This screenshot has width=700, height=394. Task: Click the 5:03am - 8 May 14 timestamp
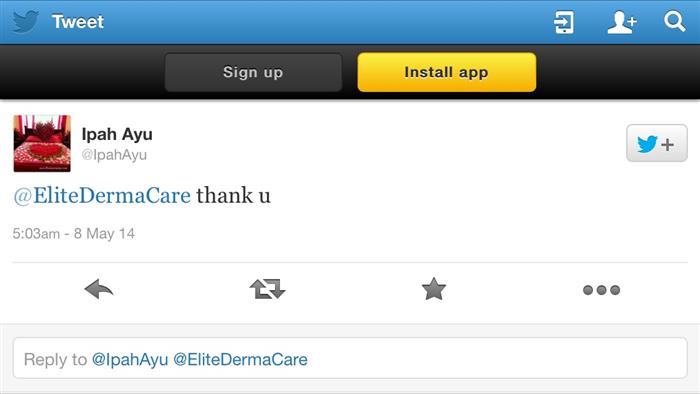click(x=74, y=233)
